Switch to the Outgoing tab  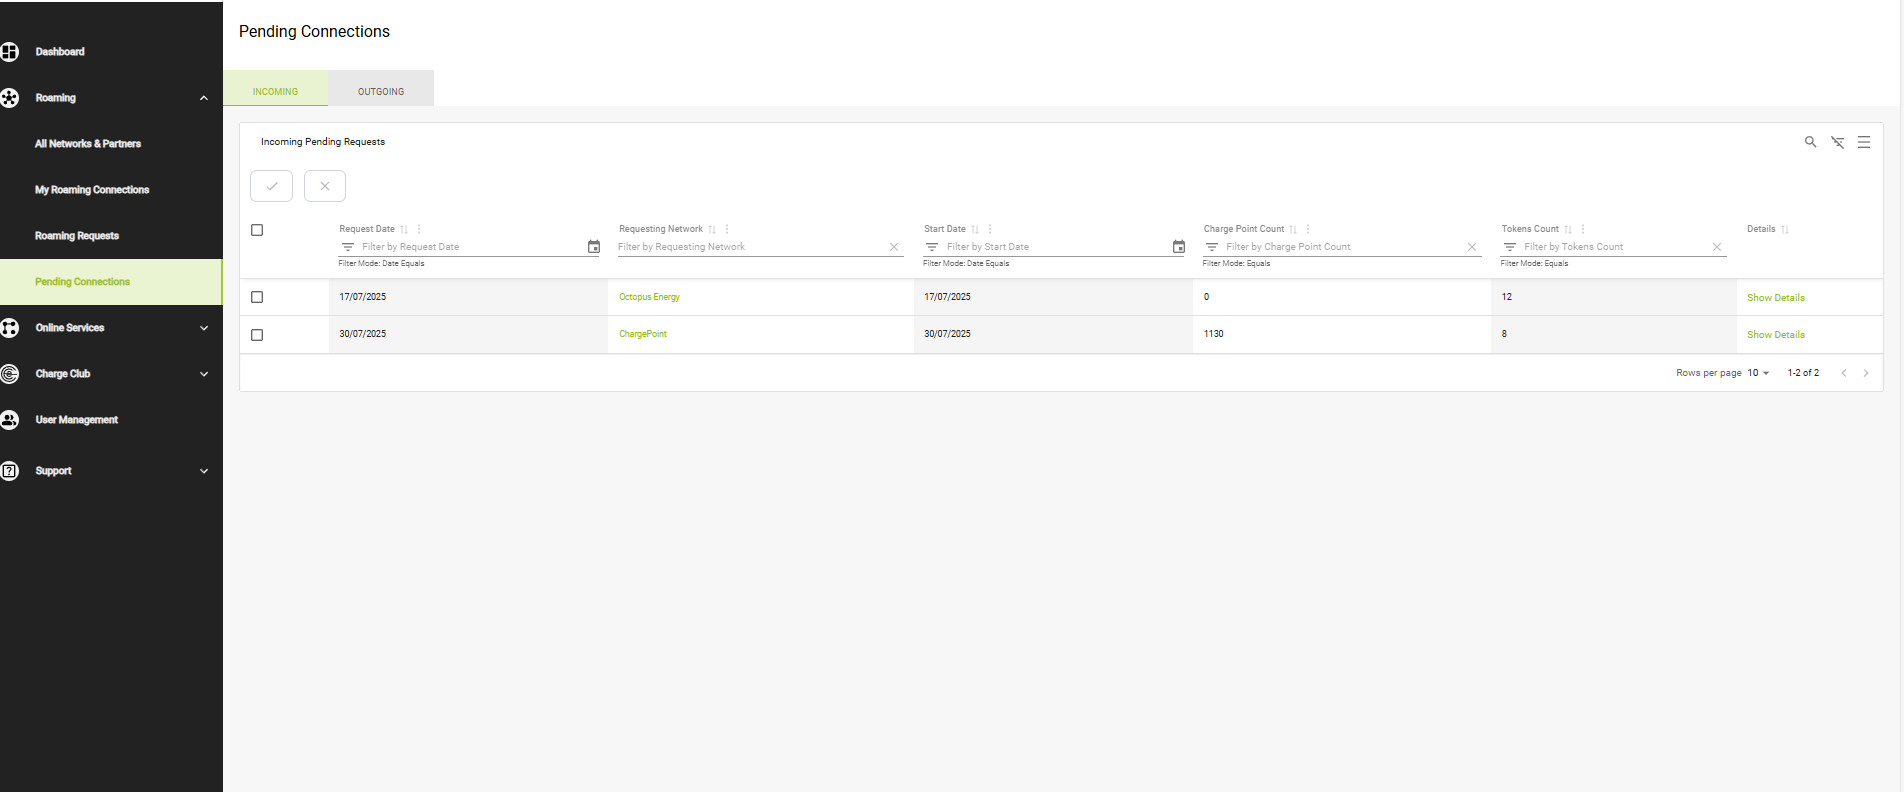(381, 91)
